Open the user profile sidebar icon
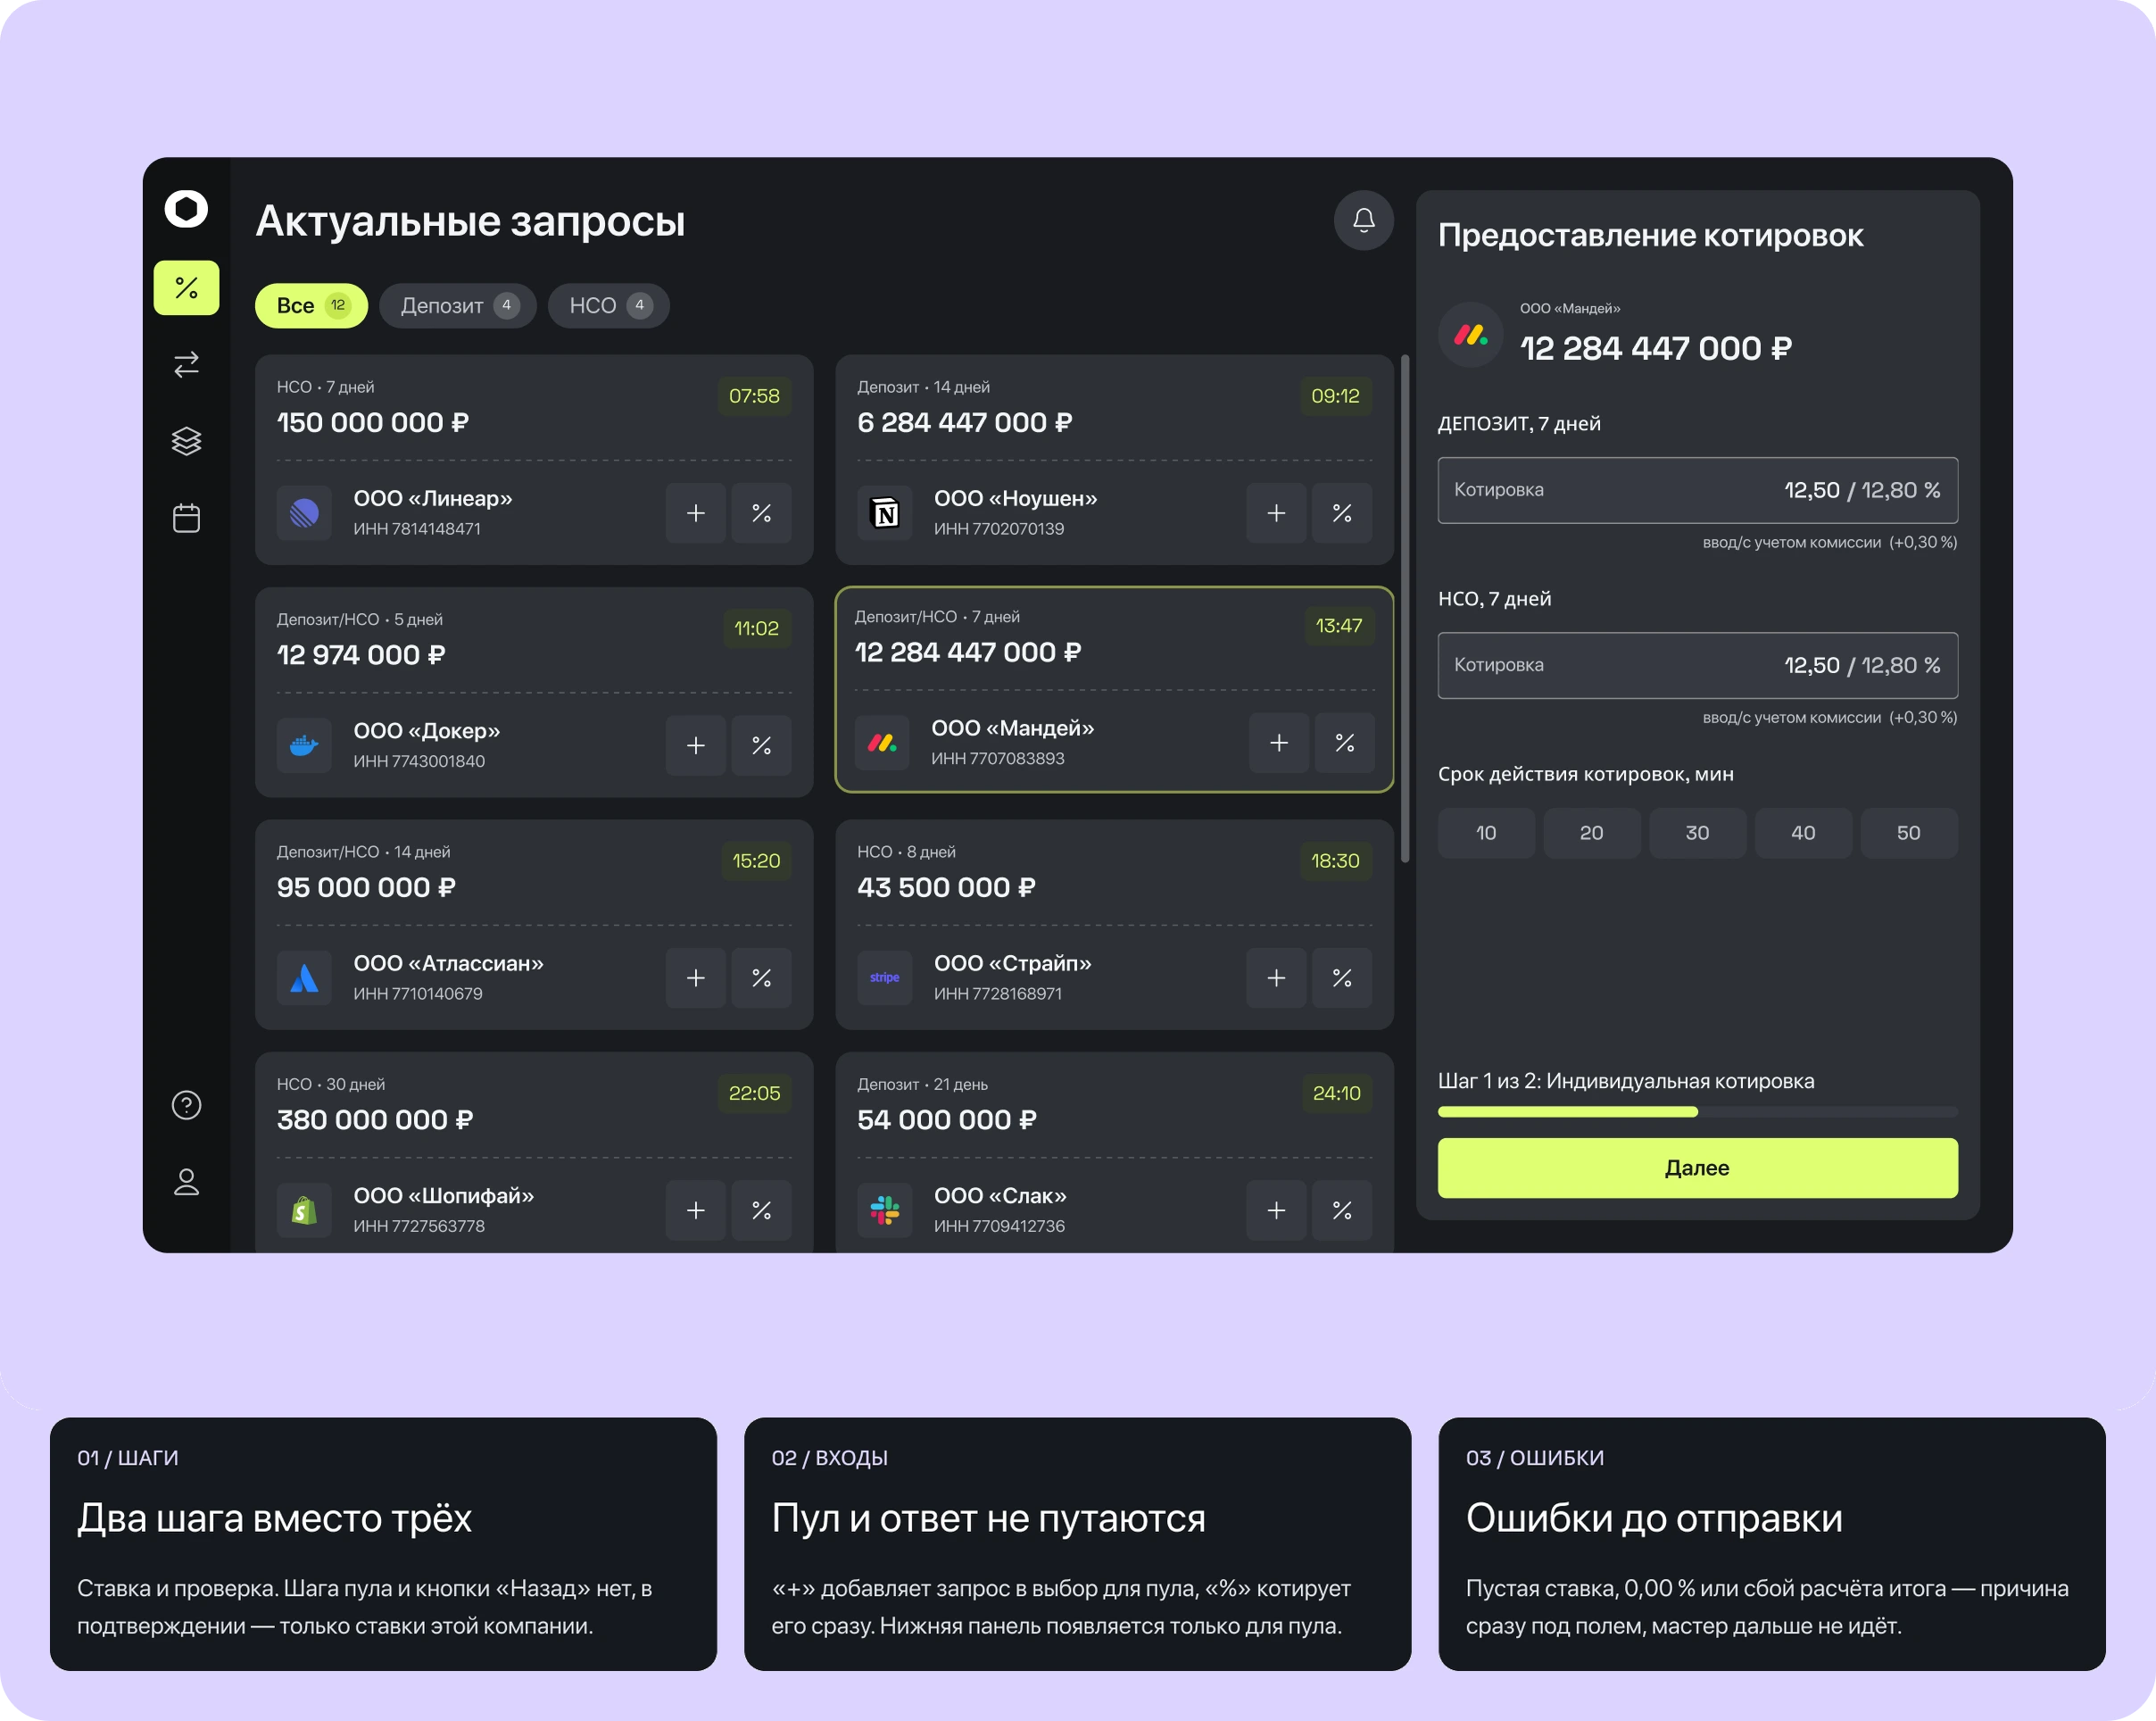The image size is (2156, 1721). coord(186,1182)
